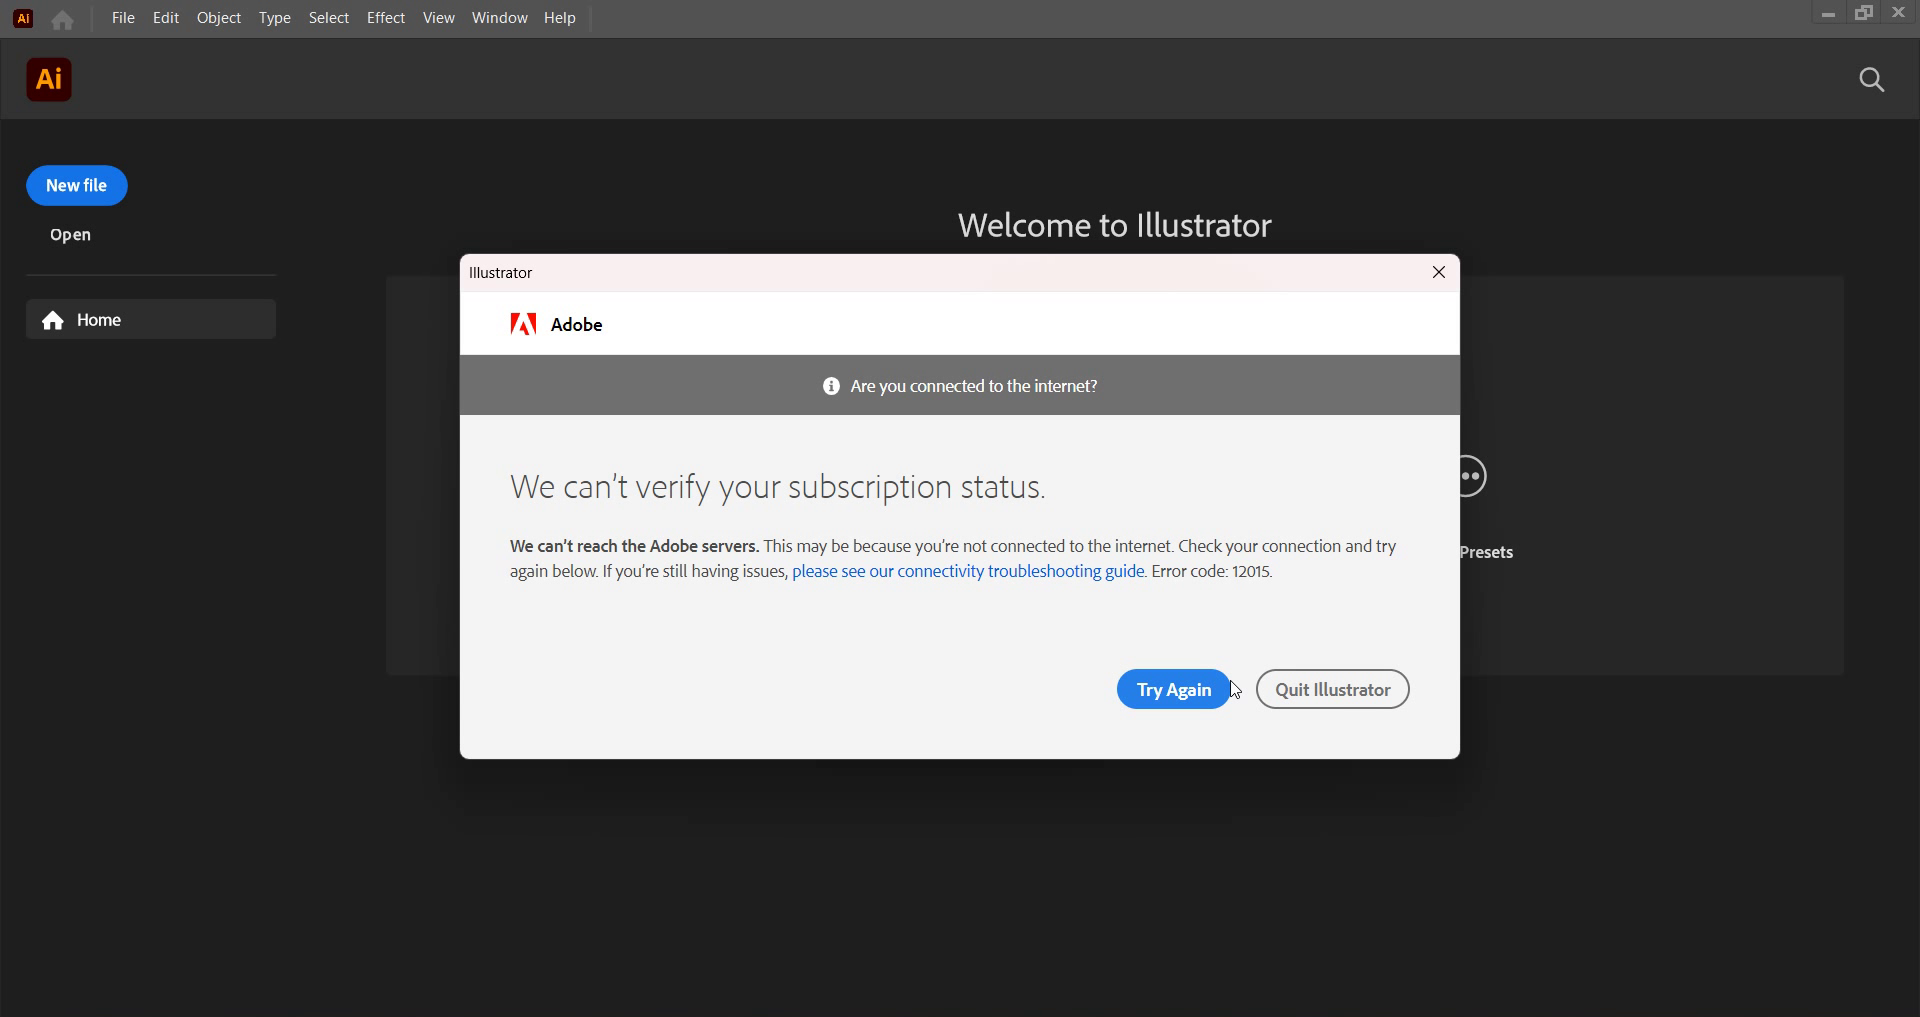Click the Home icon in the menu bar
This screenshot has height=1017, width=1920.
[62, 20]
